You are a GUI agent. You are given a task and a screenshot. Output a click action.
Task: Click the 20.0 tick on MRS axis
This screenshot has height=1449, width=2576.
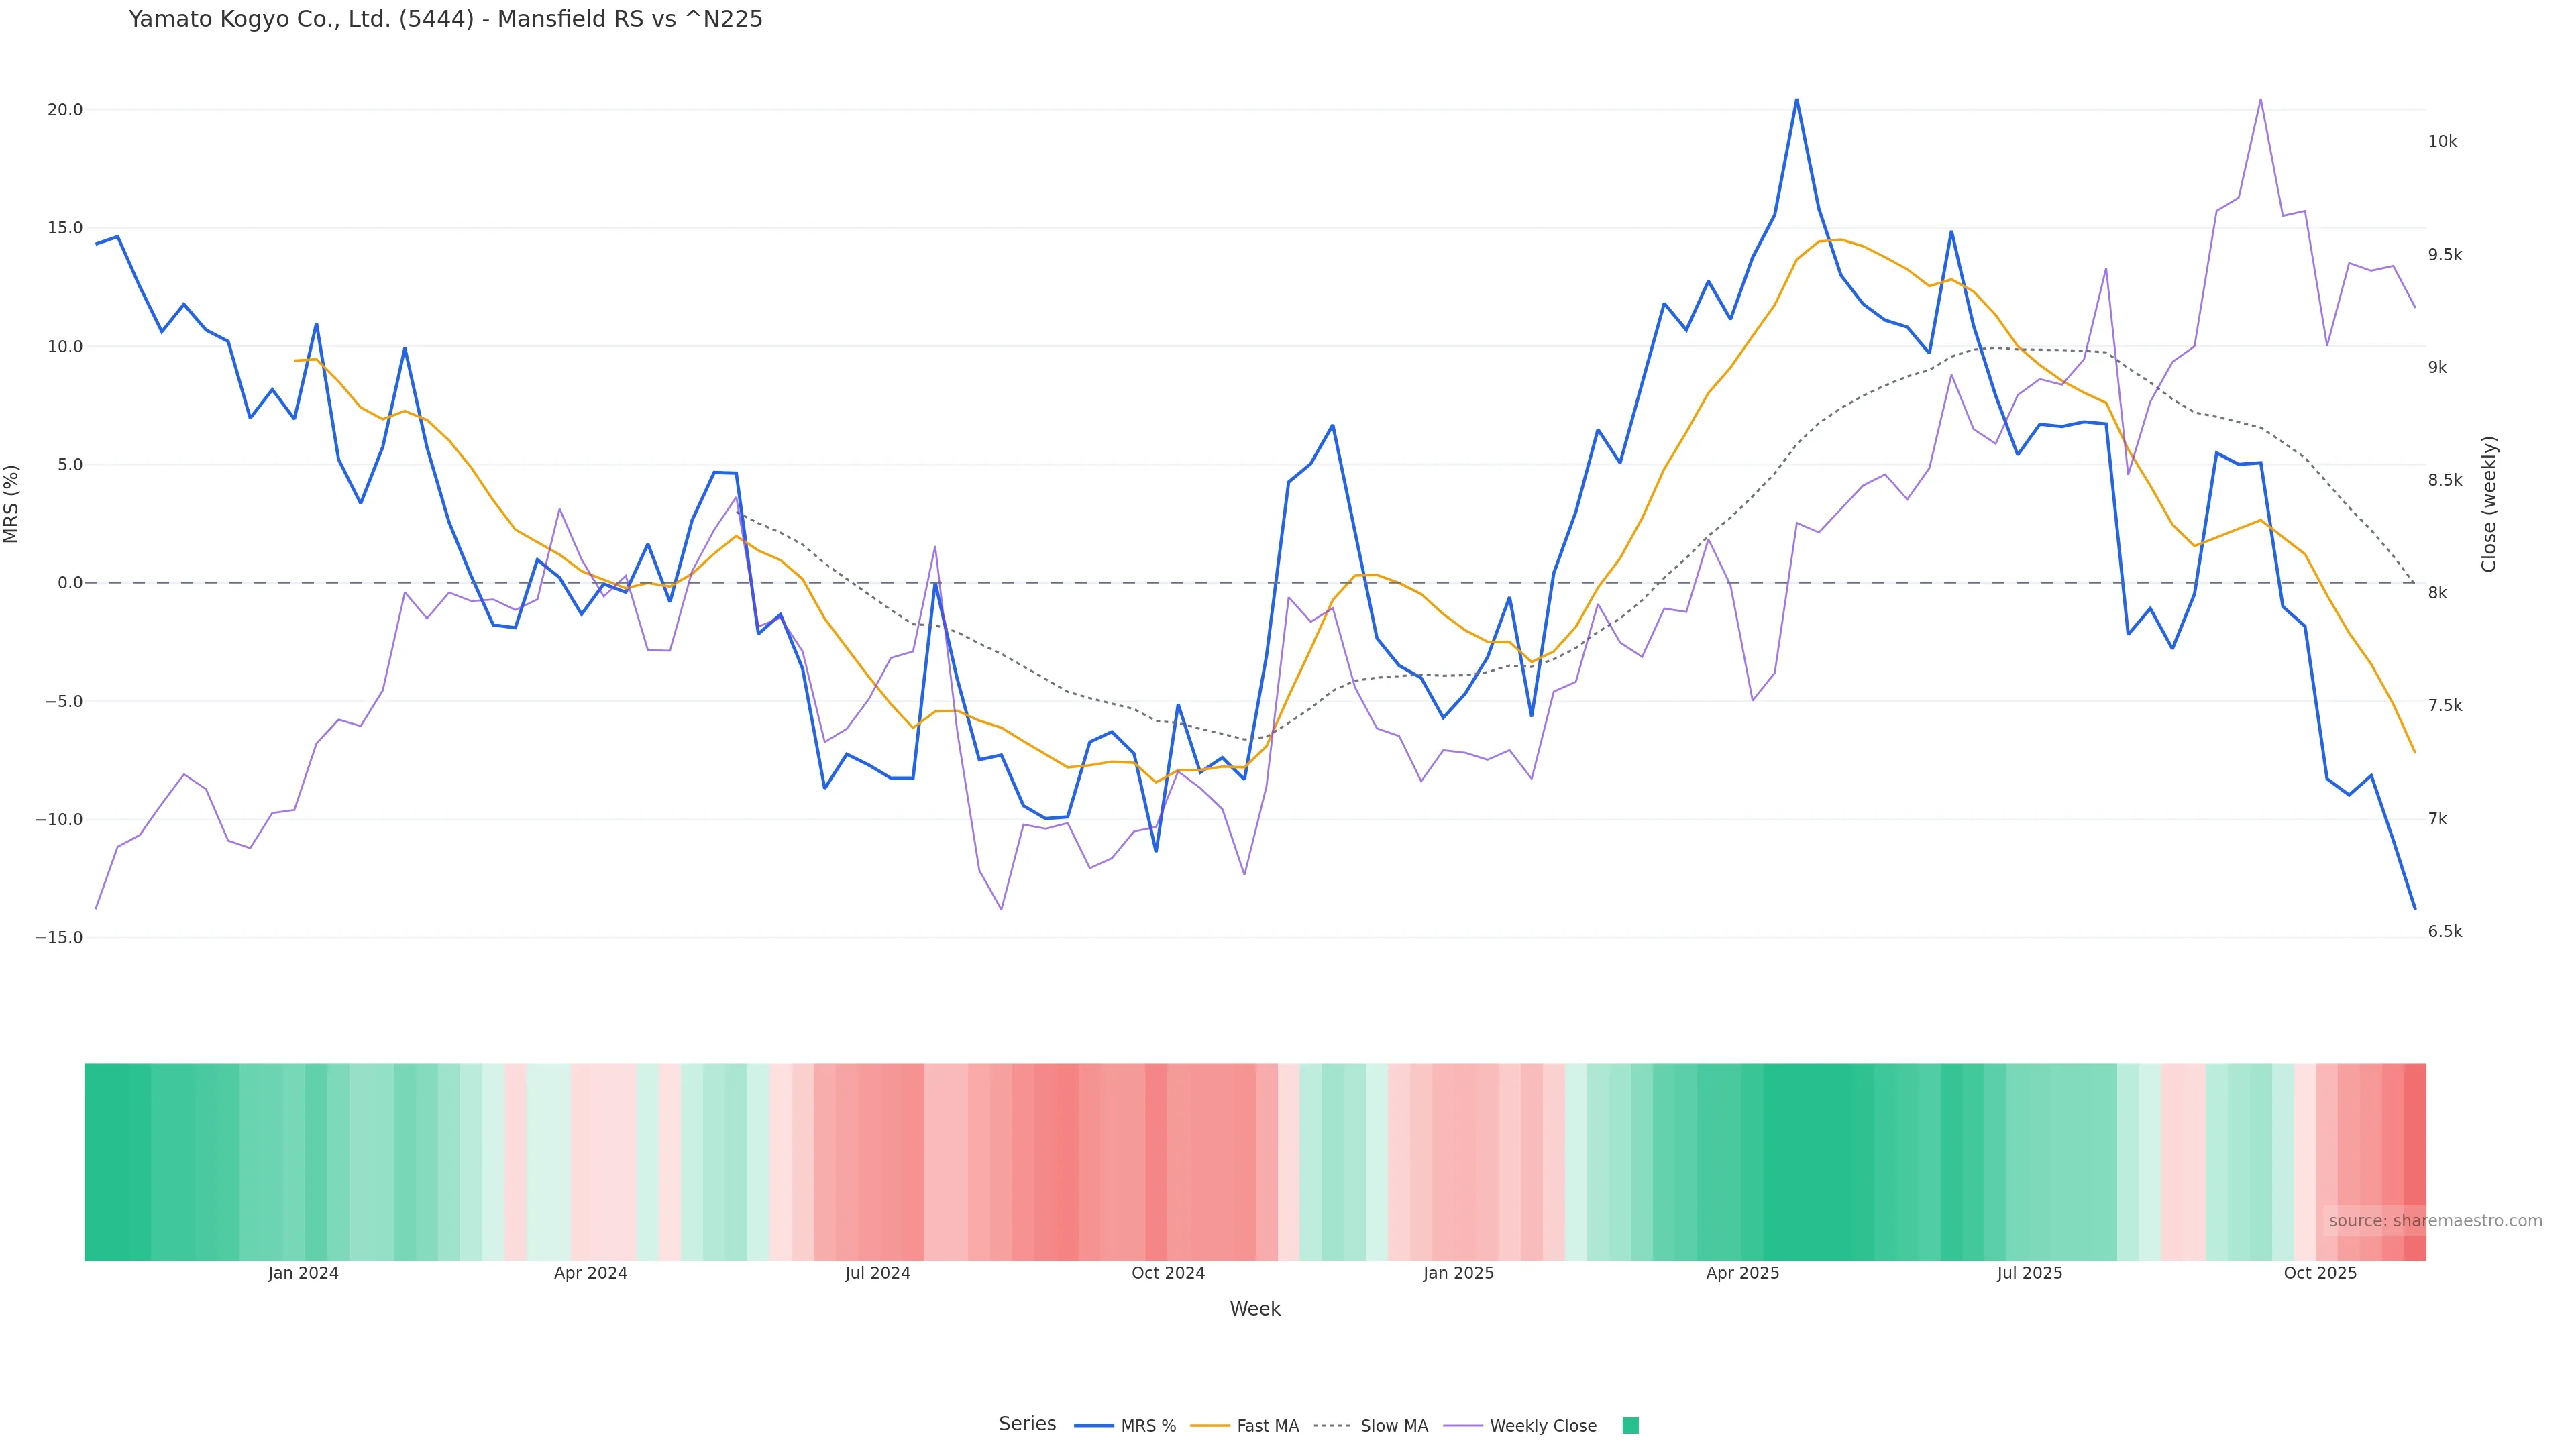65,110
